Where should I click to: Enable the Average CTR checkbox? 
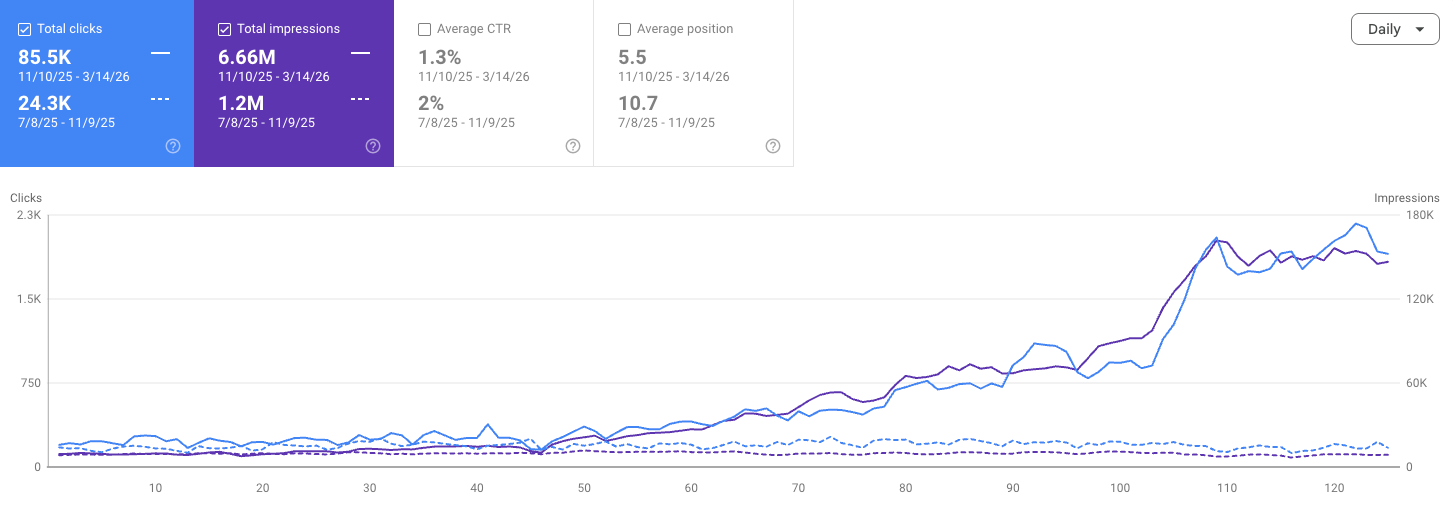point(425,29)
